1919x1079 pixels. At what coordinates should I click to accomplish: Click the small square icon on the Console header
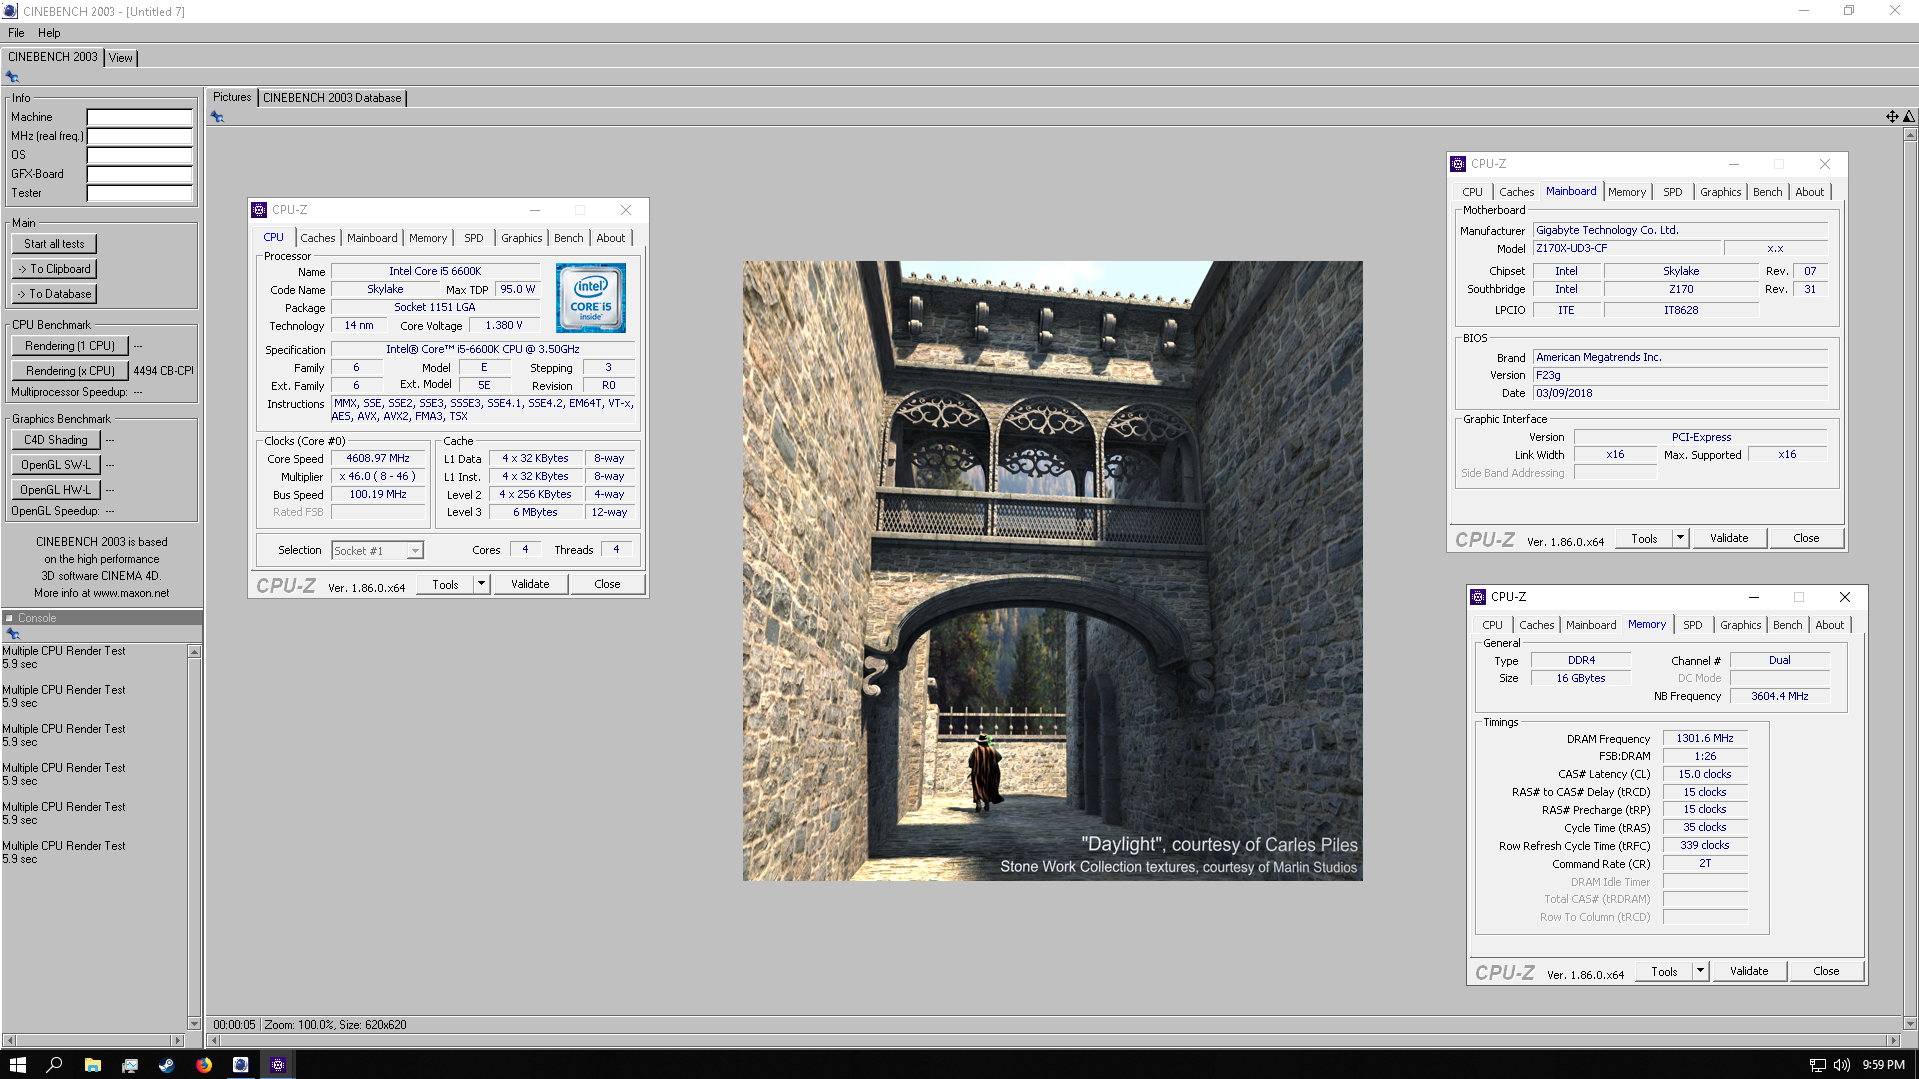tap(9, 618)
